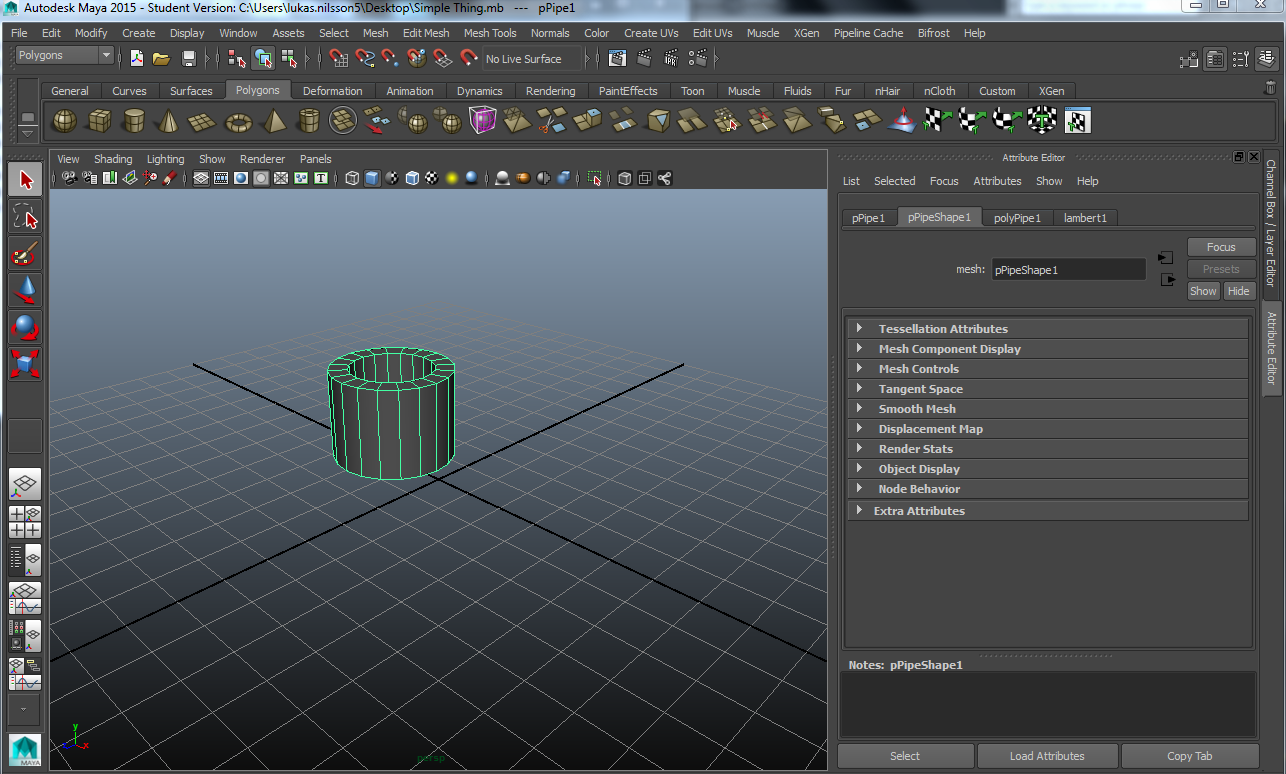Toggle Smooth Shade All in viewport
The width and height of the screenshot is (1286, 774).
point(372,178)
